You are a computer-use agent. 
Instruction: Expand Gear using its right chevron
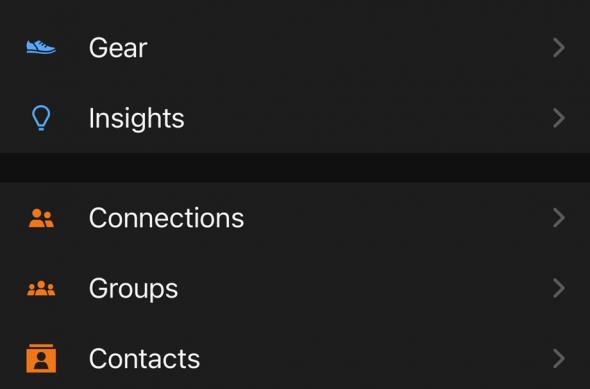point(559,48)
